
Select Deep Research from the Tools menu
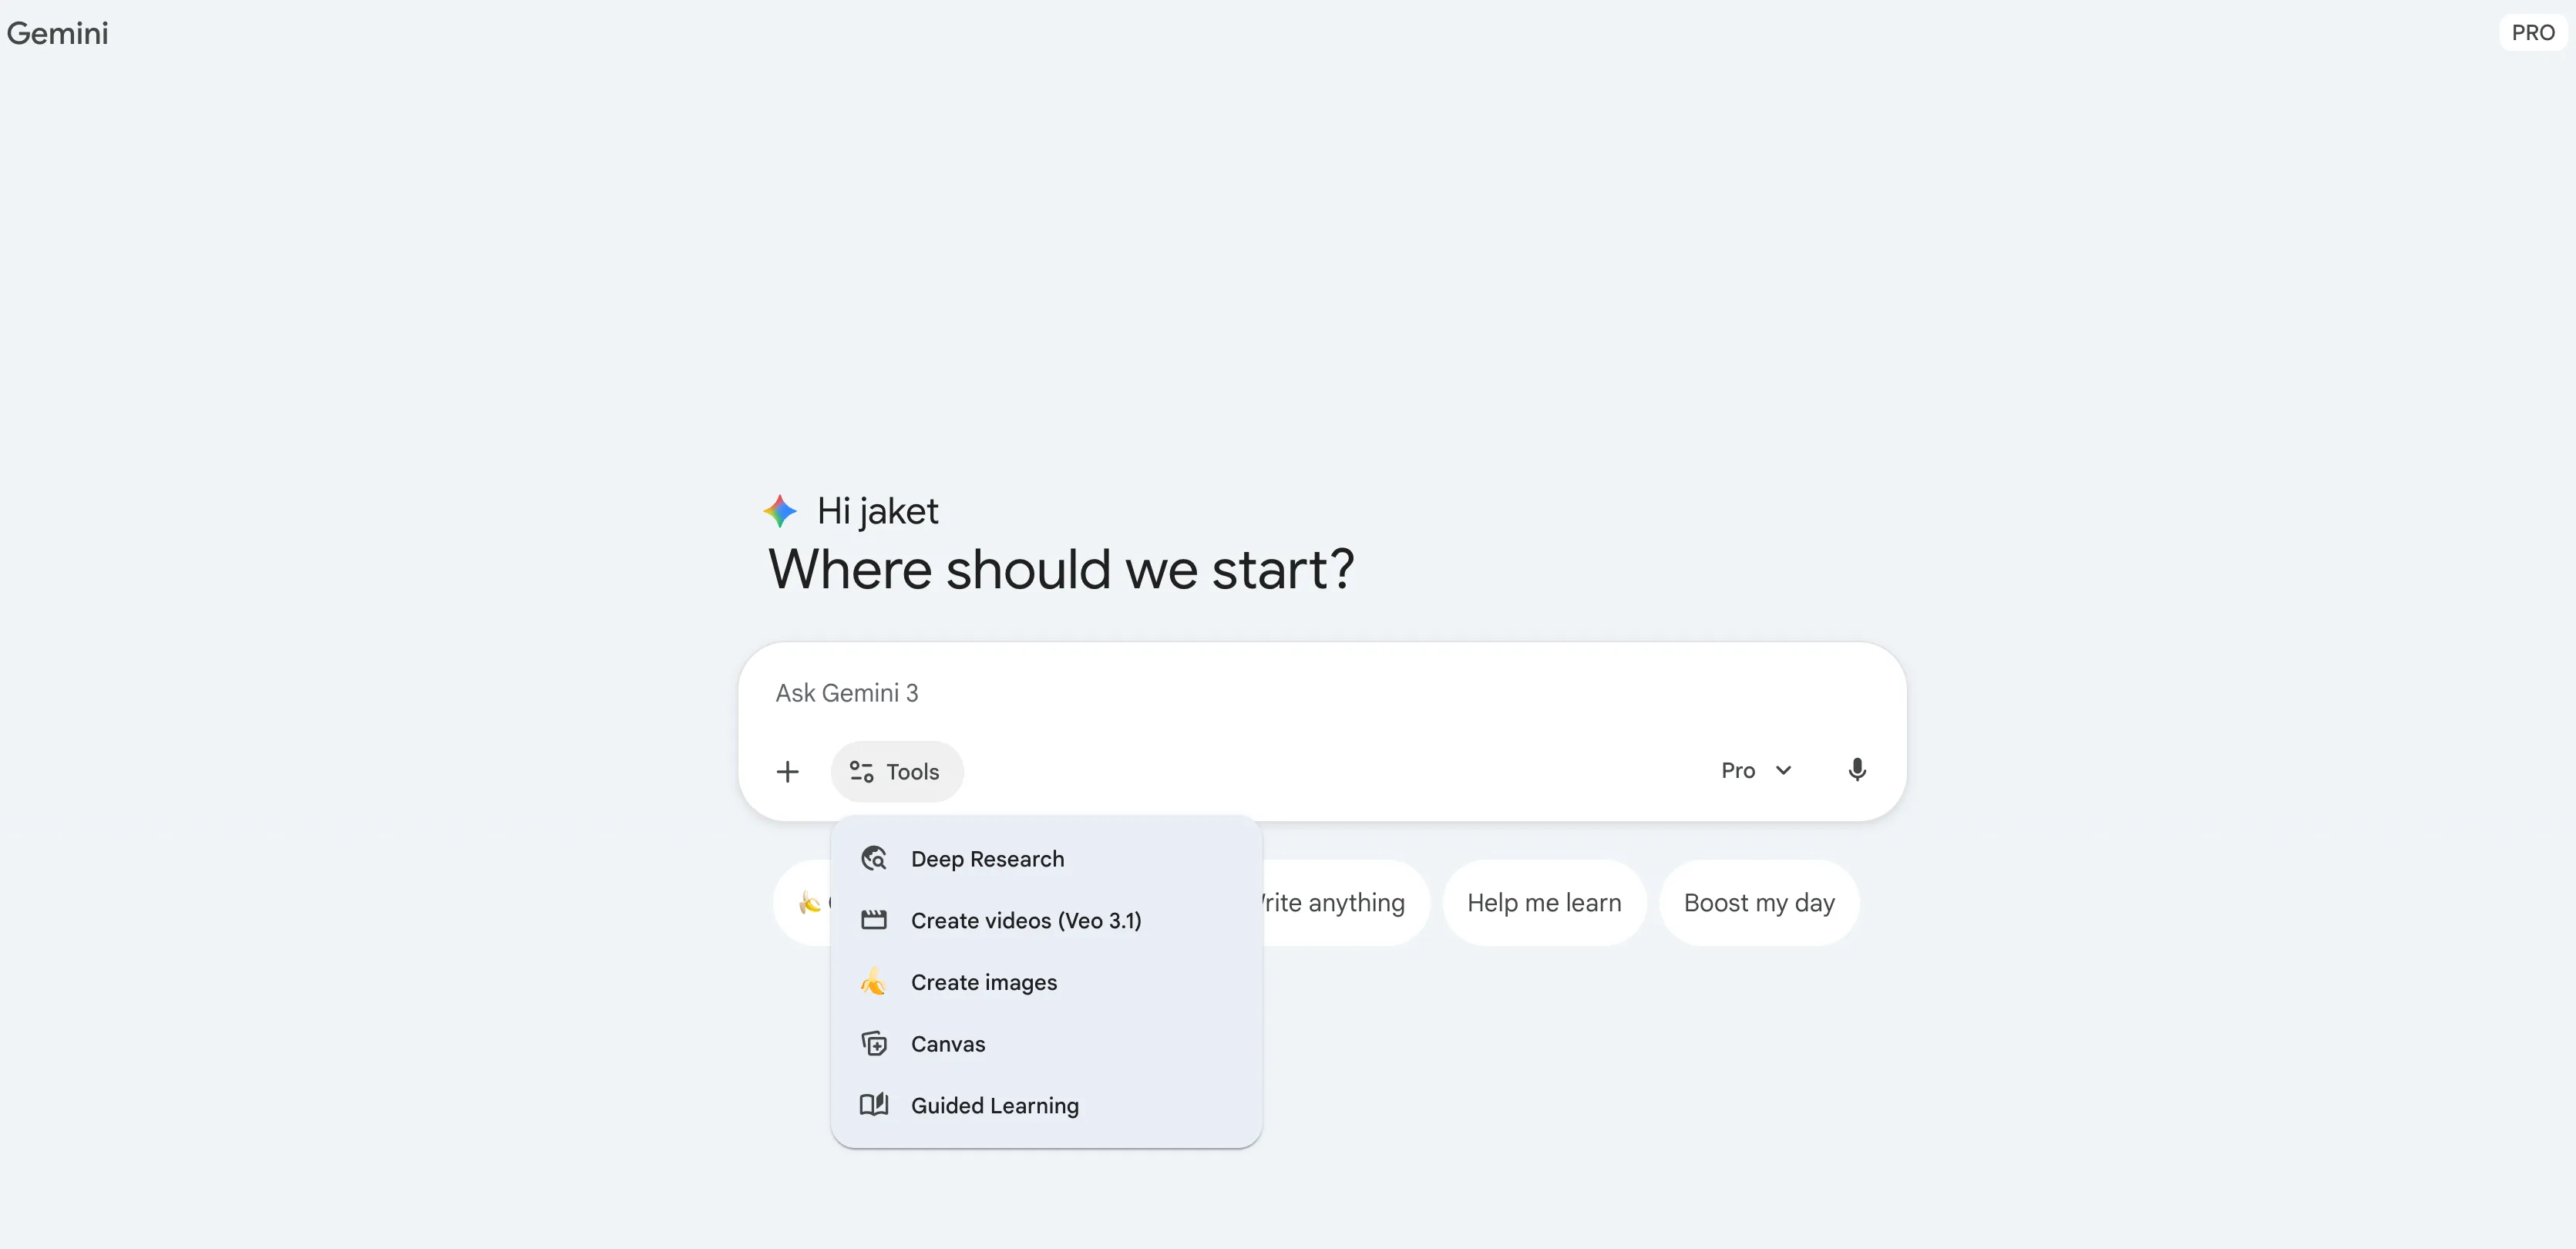tap(987, 858)
